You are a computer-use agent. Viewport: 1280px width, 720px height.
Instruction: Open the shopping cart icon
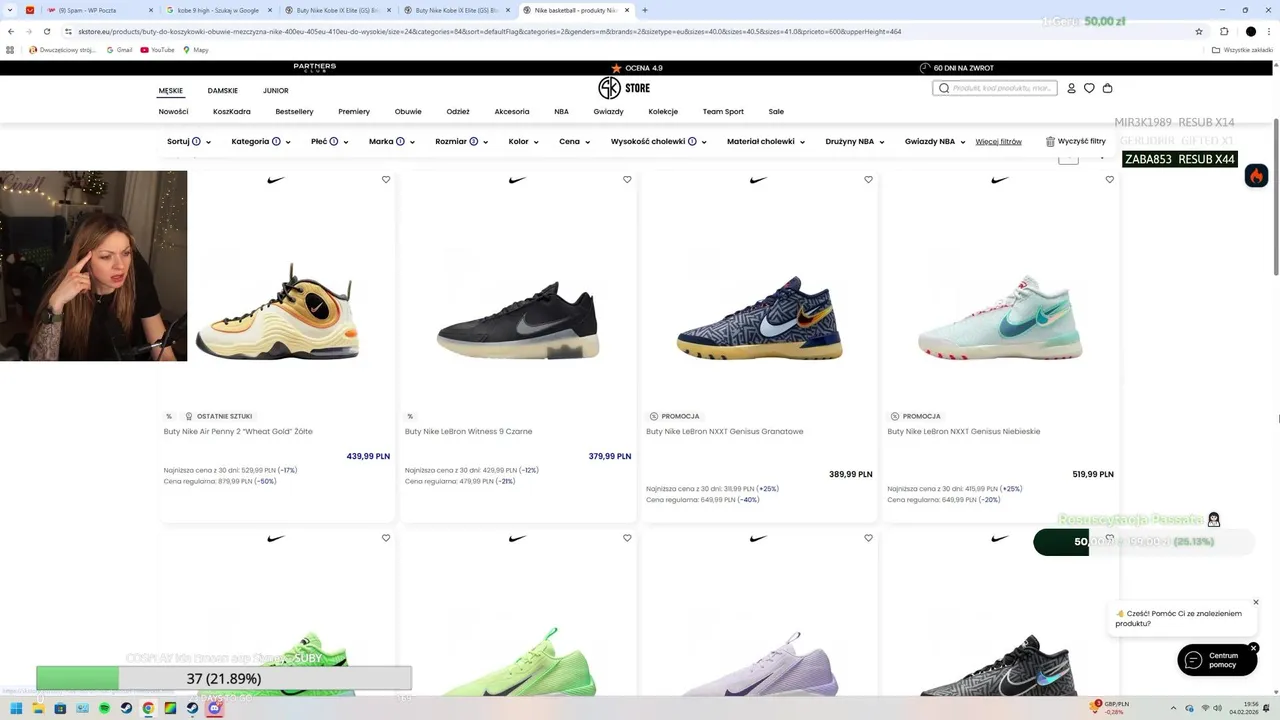tap(1107, 88)
